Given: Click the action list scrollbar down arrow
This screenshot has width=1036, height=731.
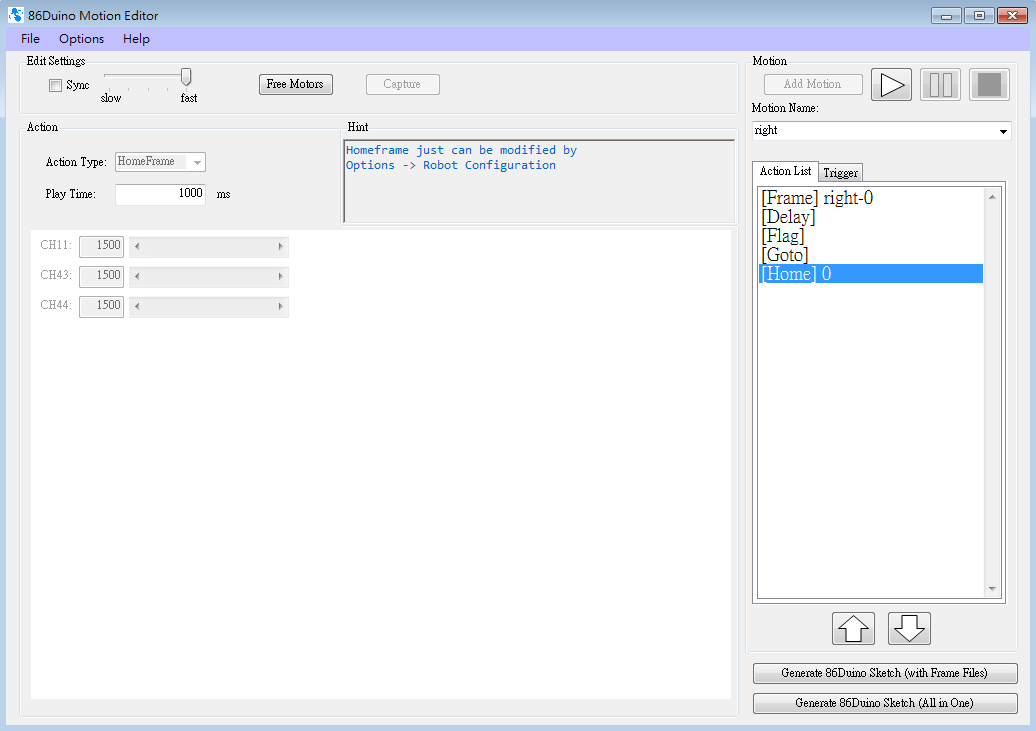Looking at the screenshot, I should [992, 589].
